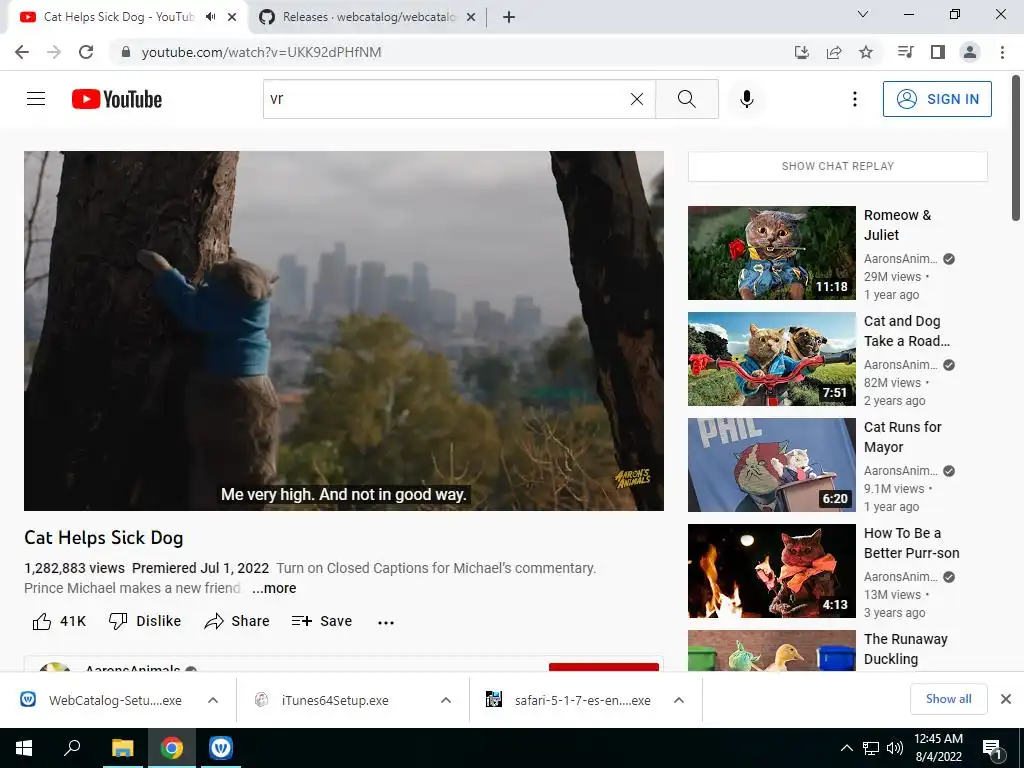This screenshot has height=768, width=1024.
Task: Expand iTunes64Setup.exe download options chevron
Action: [x=446, y=700]
